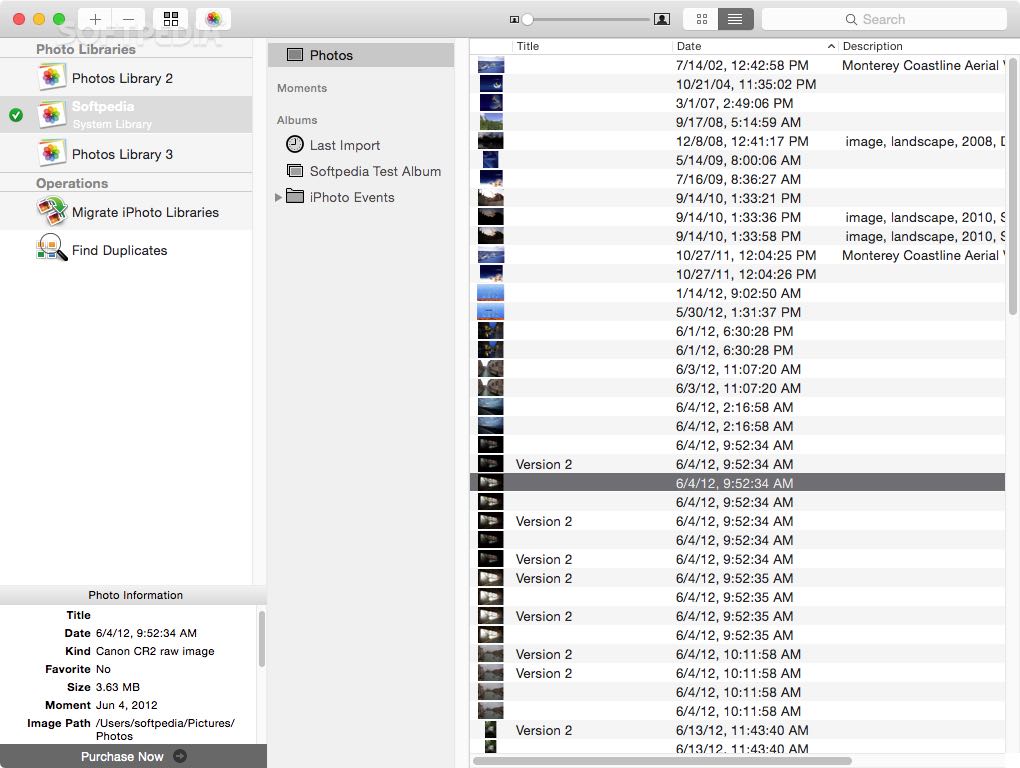Select thumbnail of the 3/1/07 photo
The height and width of the screenshot is (768, 1020).
(490, 103)
